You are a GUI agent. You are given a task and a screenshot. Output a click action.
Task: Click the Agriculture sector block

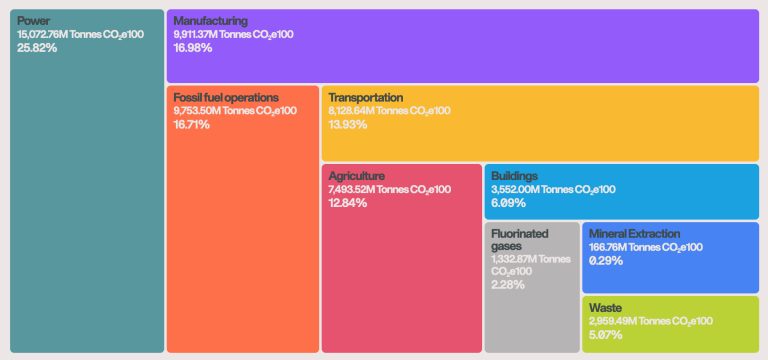coord(402,259)
